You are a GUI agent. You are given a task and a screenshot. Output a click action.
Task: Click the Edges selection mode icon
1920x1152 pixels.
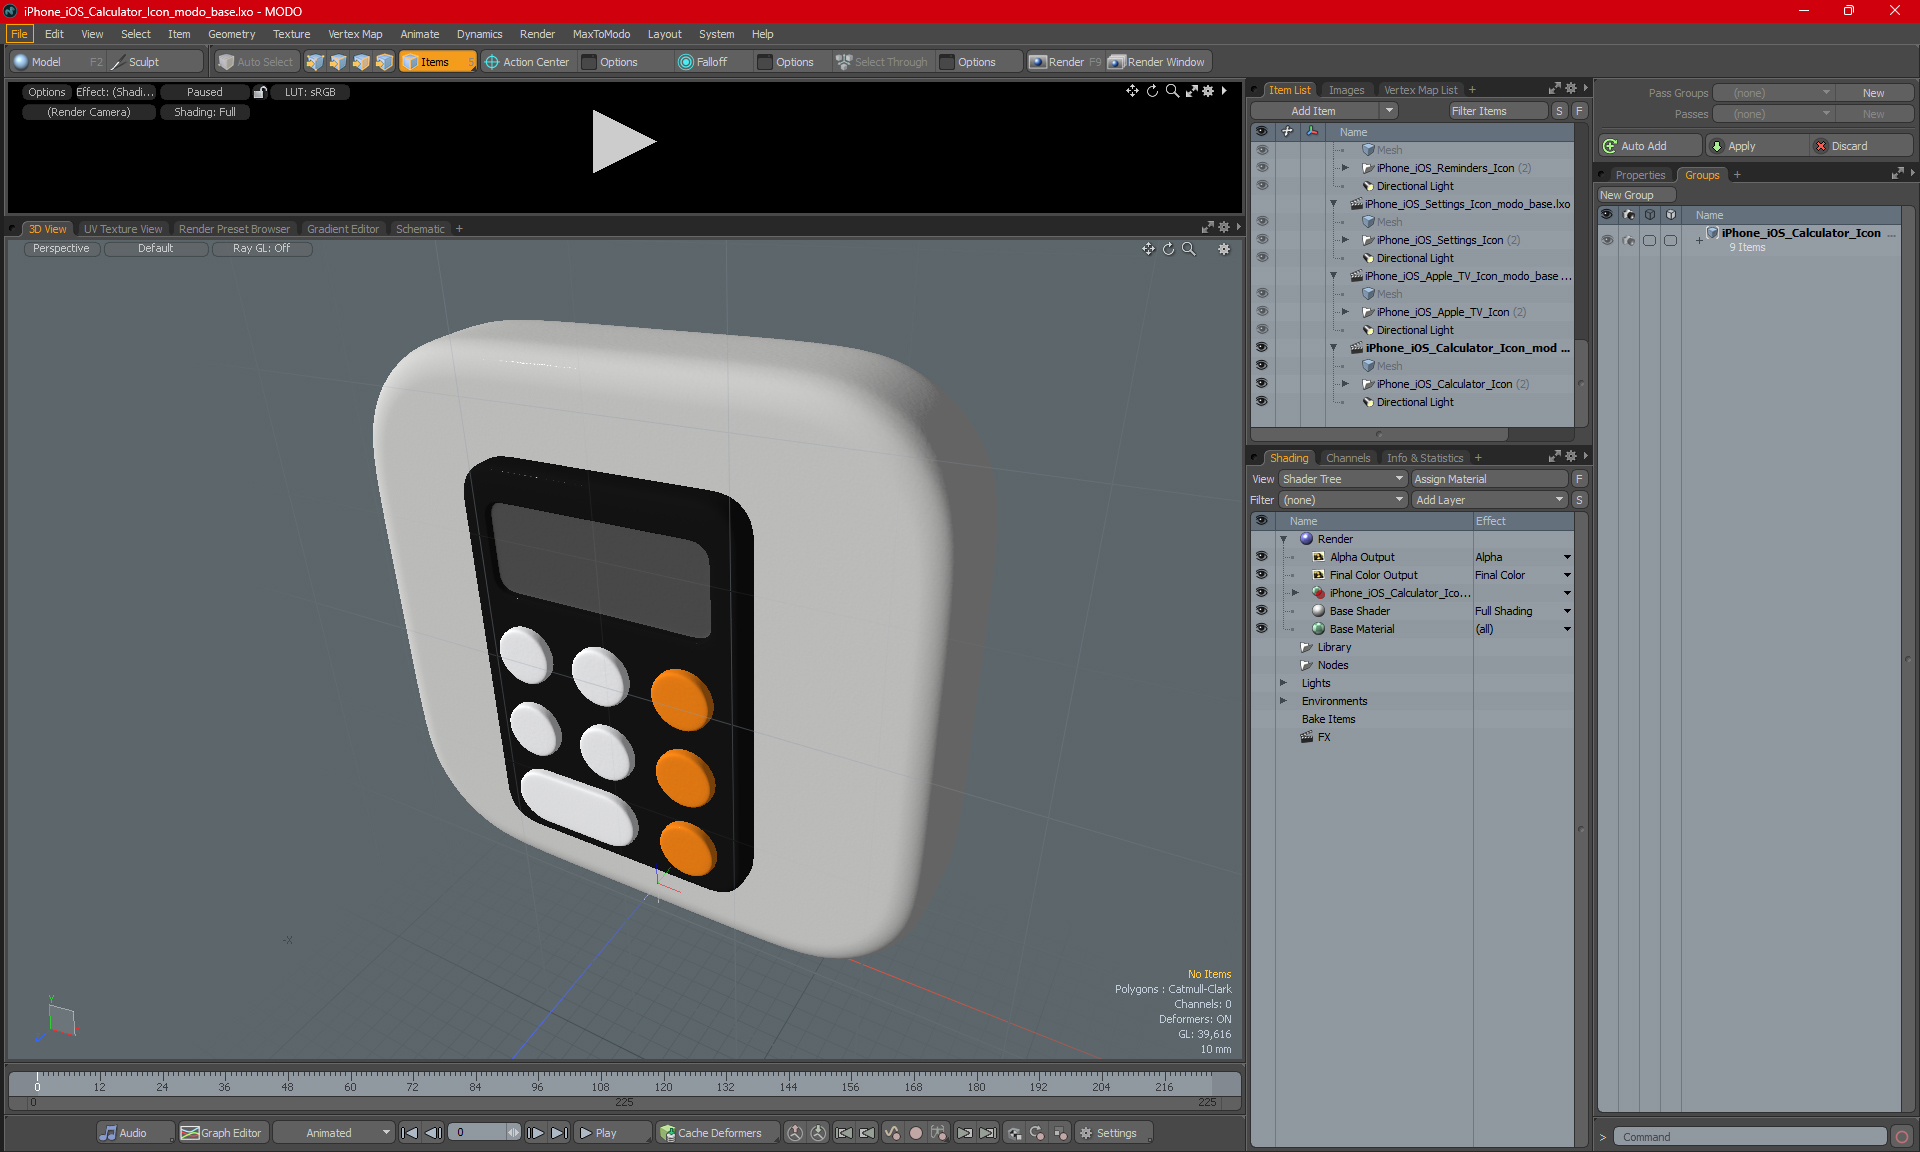pos(338,62)
